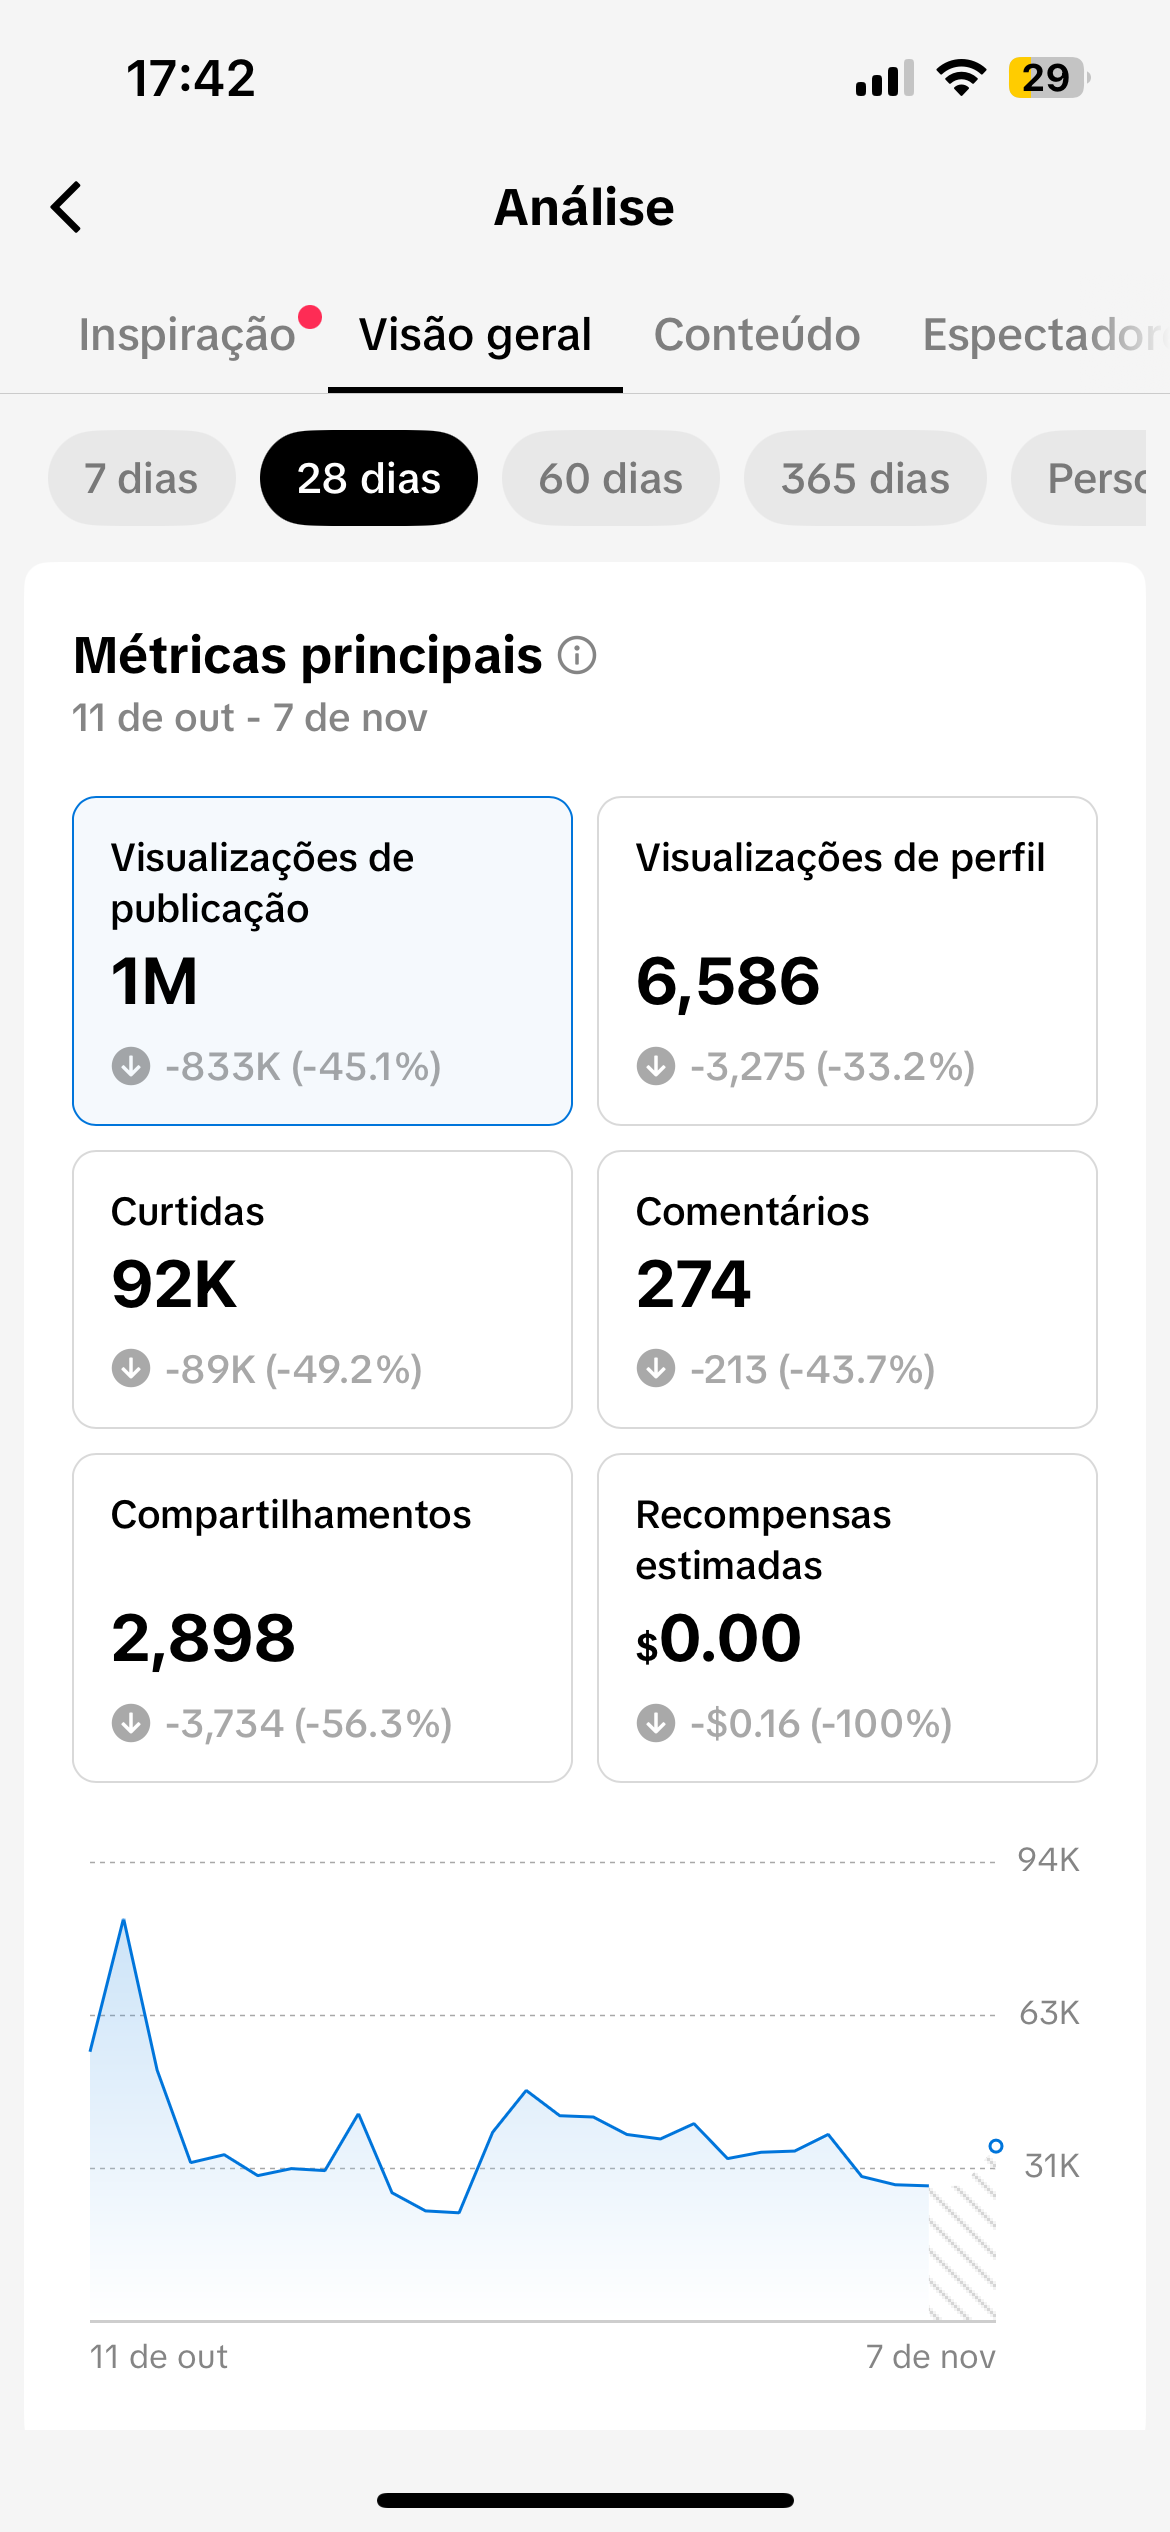The width and height of the screenshot is (1170, 2532).
Task: Tap the decrease arrow under Visualizações de perfil
Action: 656,1066
